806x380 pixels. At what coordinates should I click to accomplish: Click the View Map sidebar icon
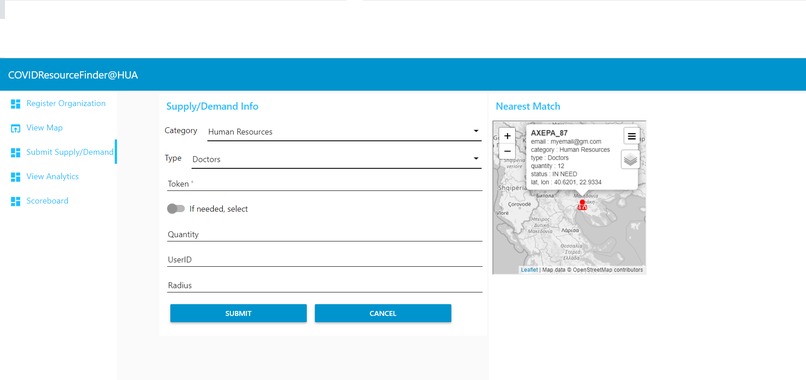tap(15, 128)
